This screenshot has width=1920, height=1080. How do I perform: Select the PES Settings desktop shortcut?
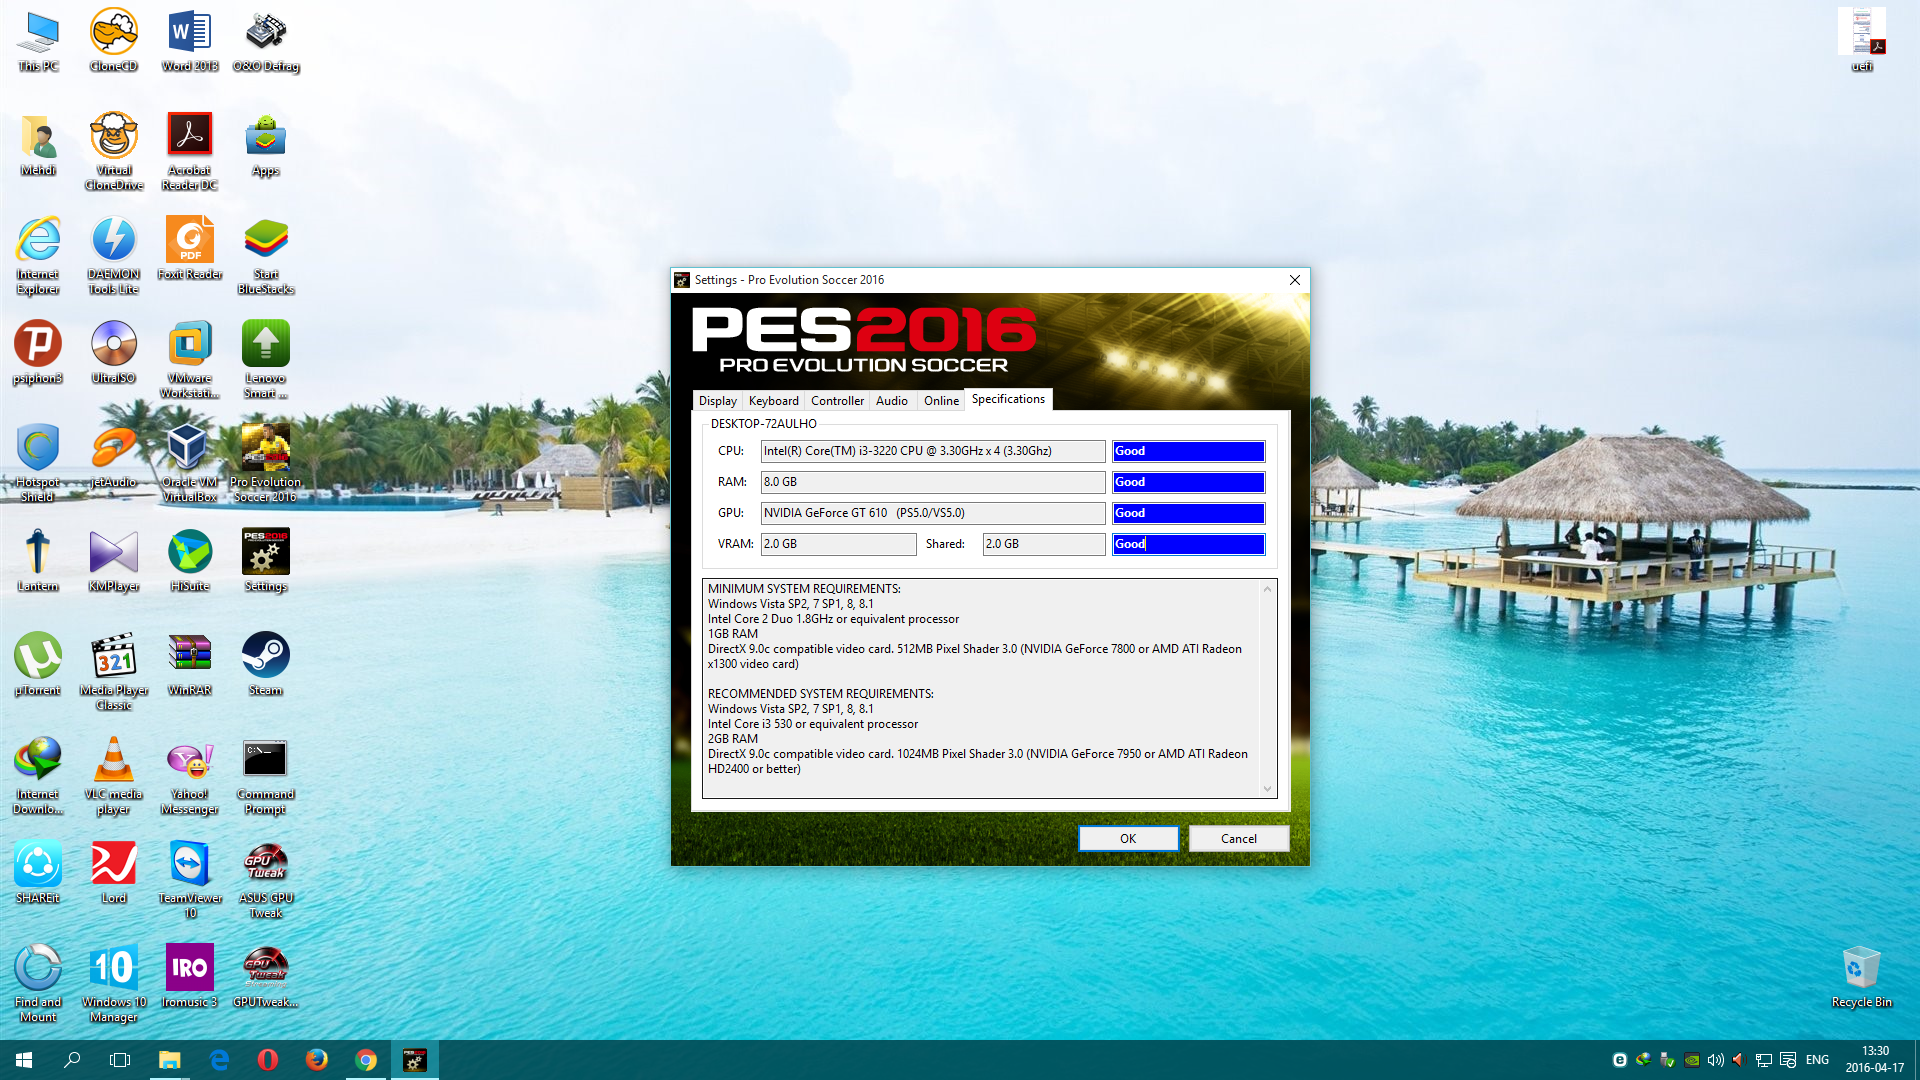[266, 560]
